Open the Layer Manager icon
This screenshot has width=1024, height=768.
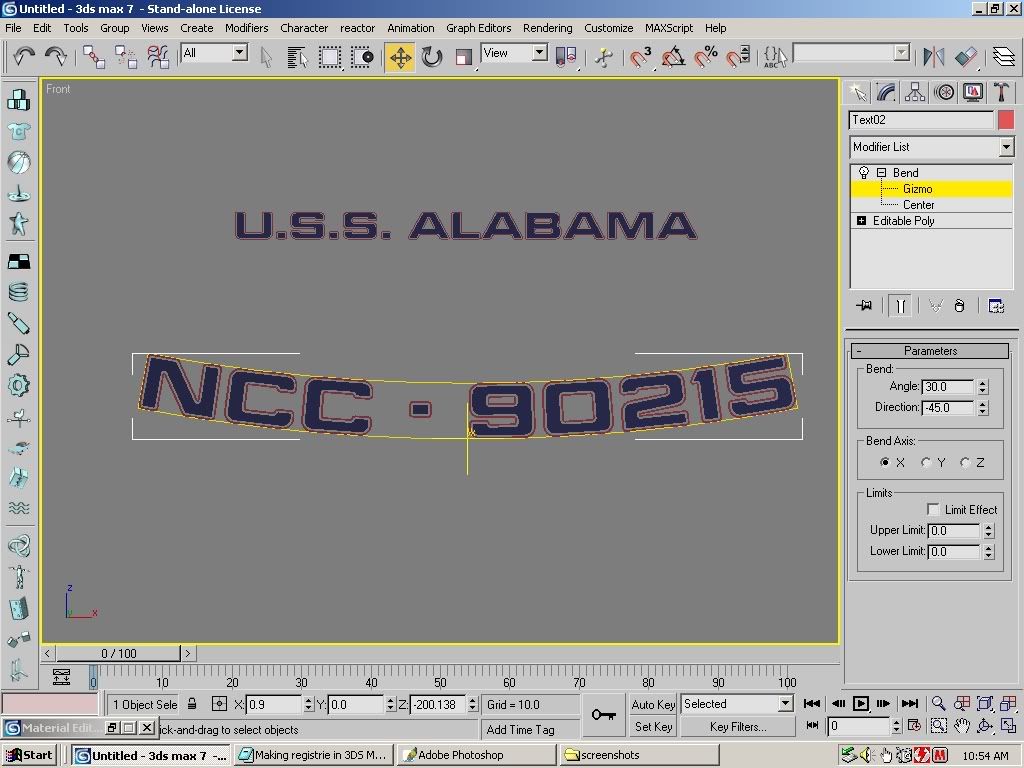1003,57
